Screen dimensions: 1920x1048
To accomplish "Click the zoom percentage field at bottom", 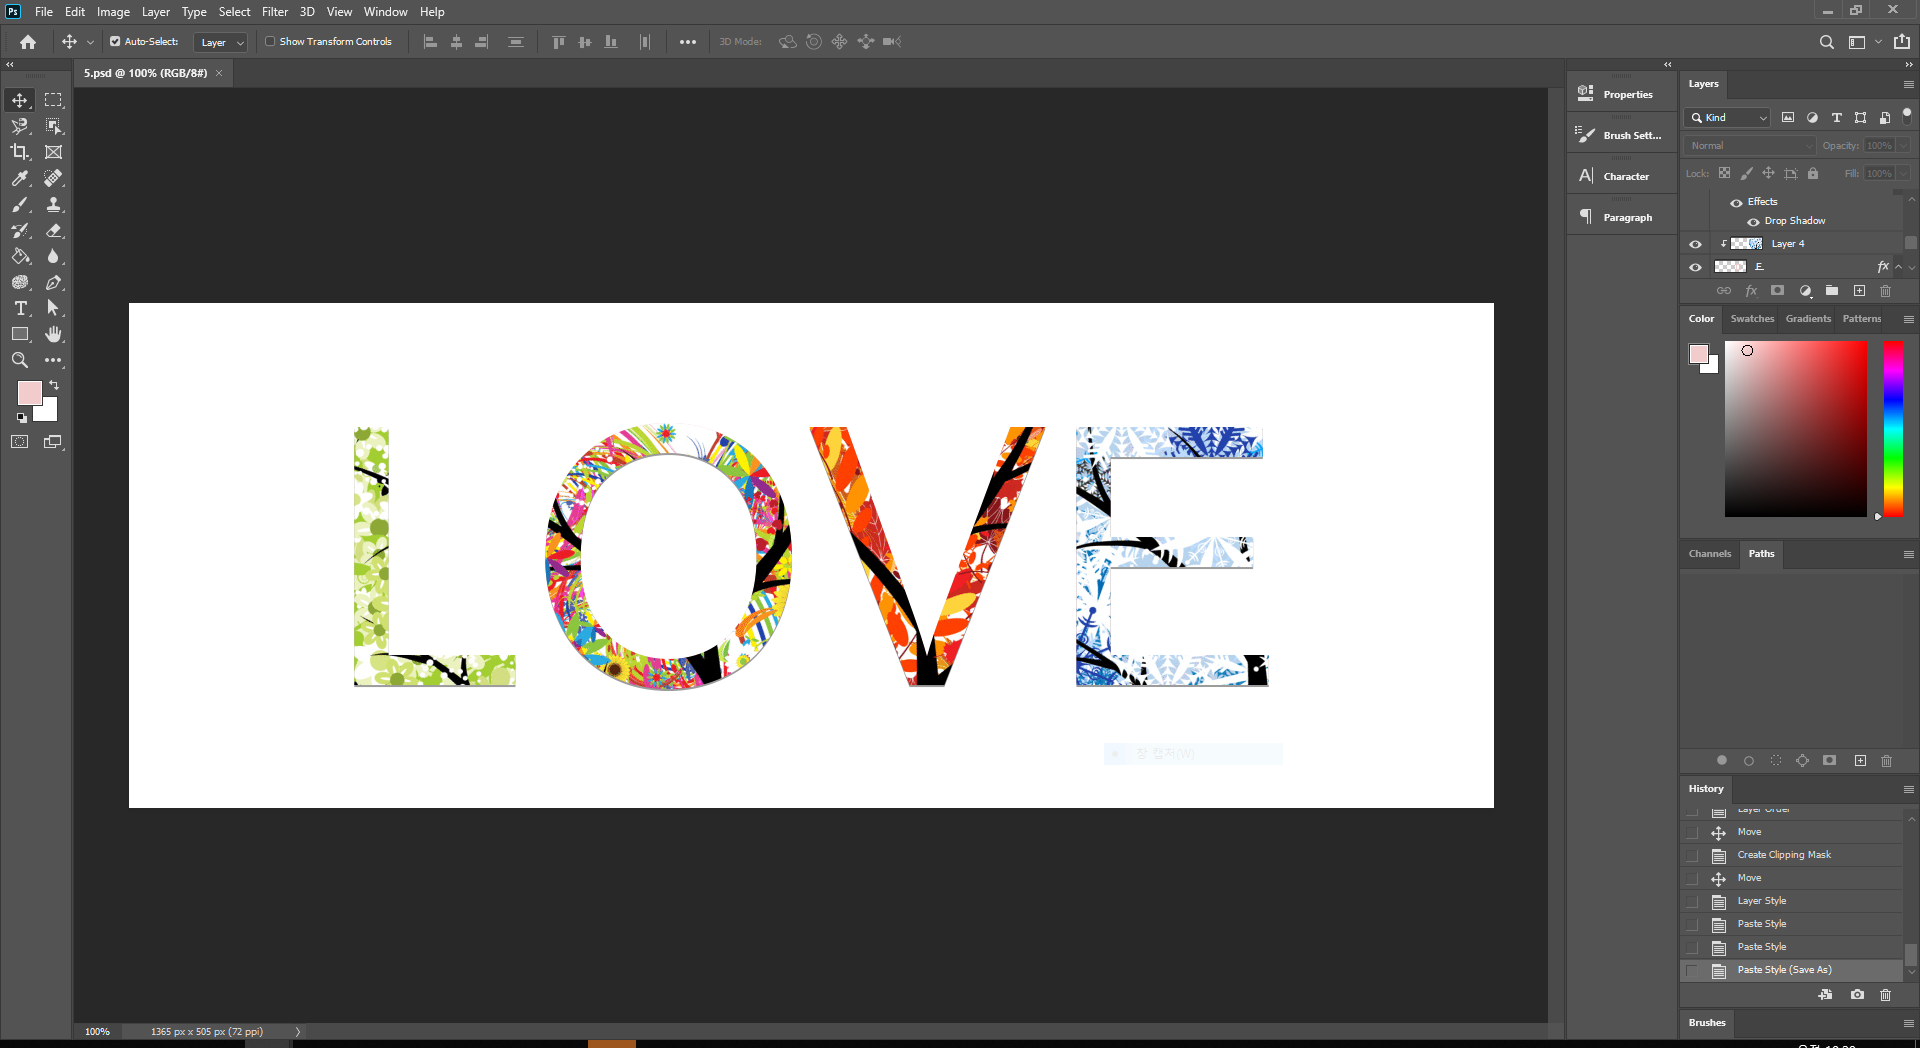I will (97, 1032).
